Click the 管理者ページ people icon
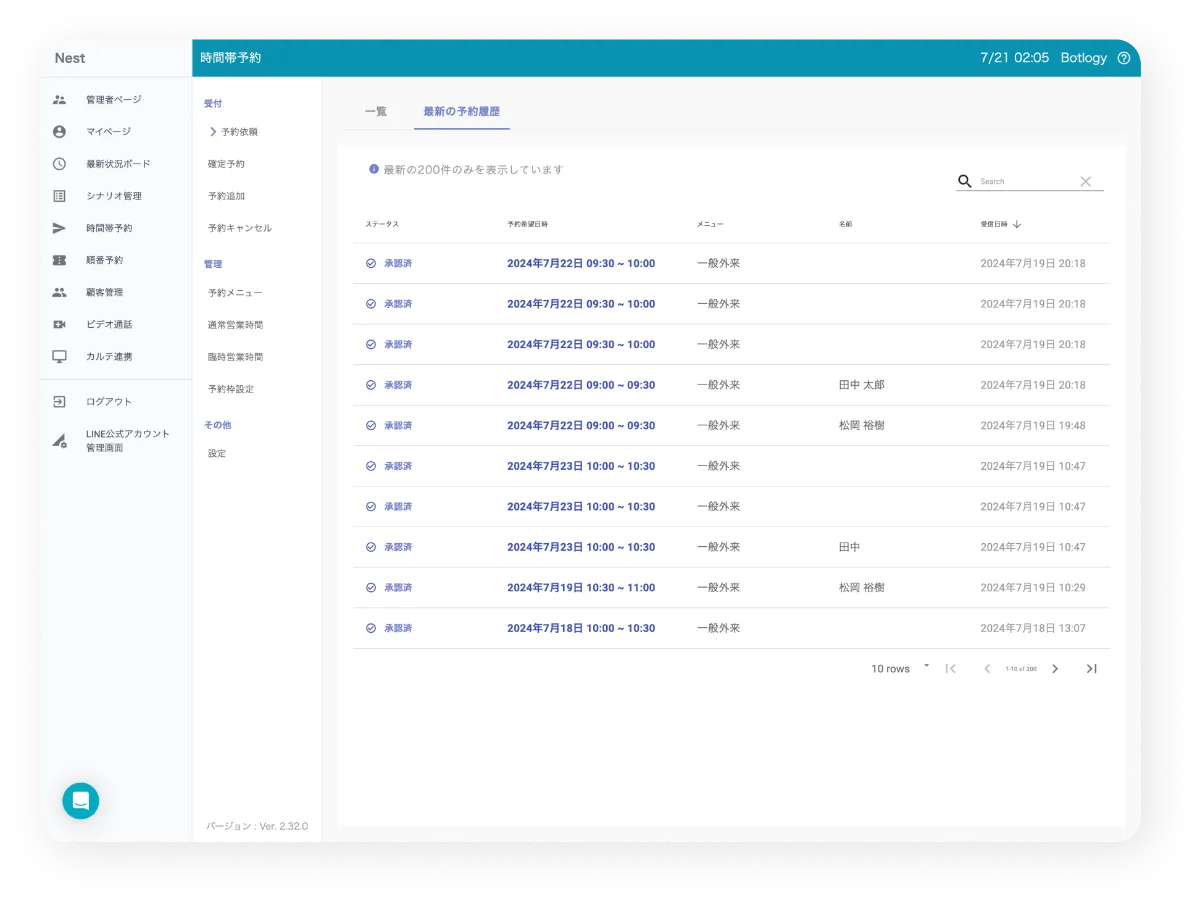This screenshot has width=1200, height=901. click(59, 99)
